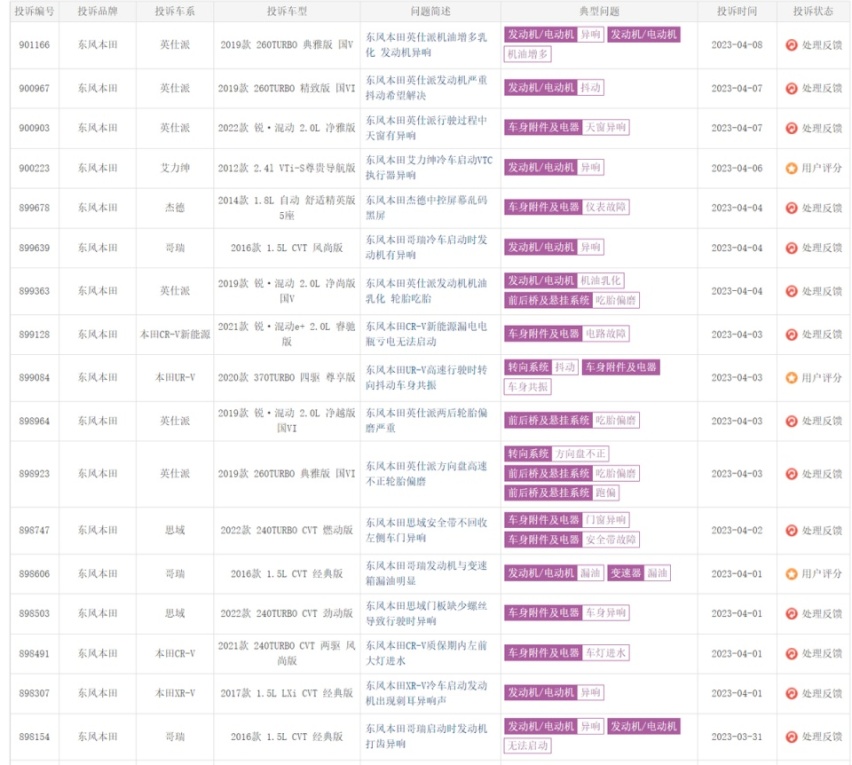
Task: Click the status icon for complaint 898154
Action: point(791,737)
